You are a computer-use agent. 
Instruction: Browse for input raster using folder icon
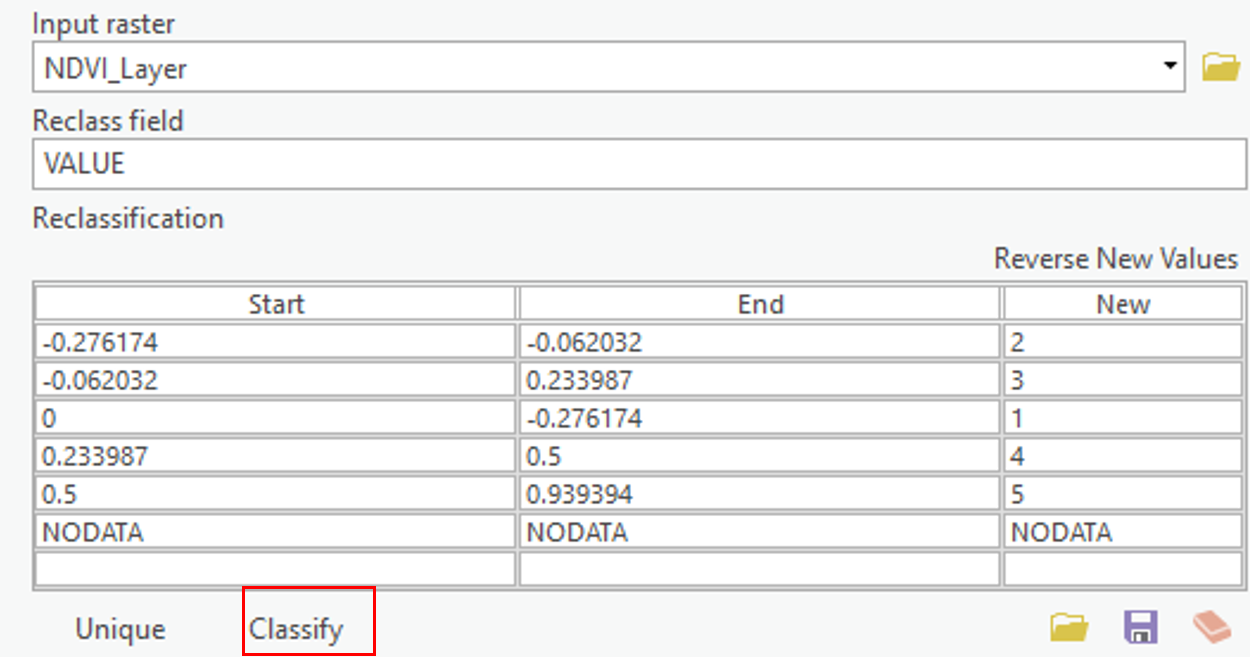click(x=1220, y=68)
